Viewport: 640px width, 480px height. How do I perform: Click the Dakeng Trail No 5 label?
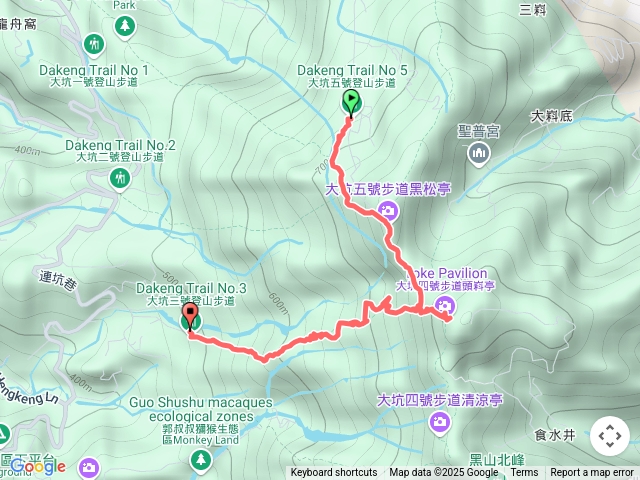pos(352,70)
